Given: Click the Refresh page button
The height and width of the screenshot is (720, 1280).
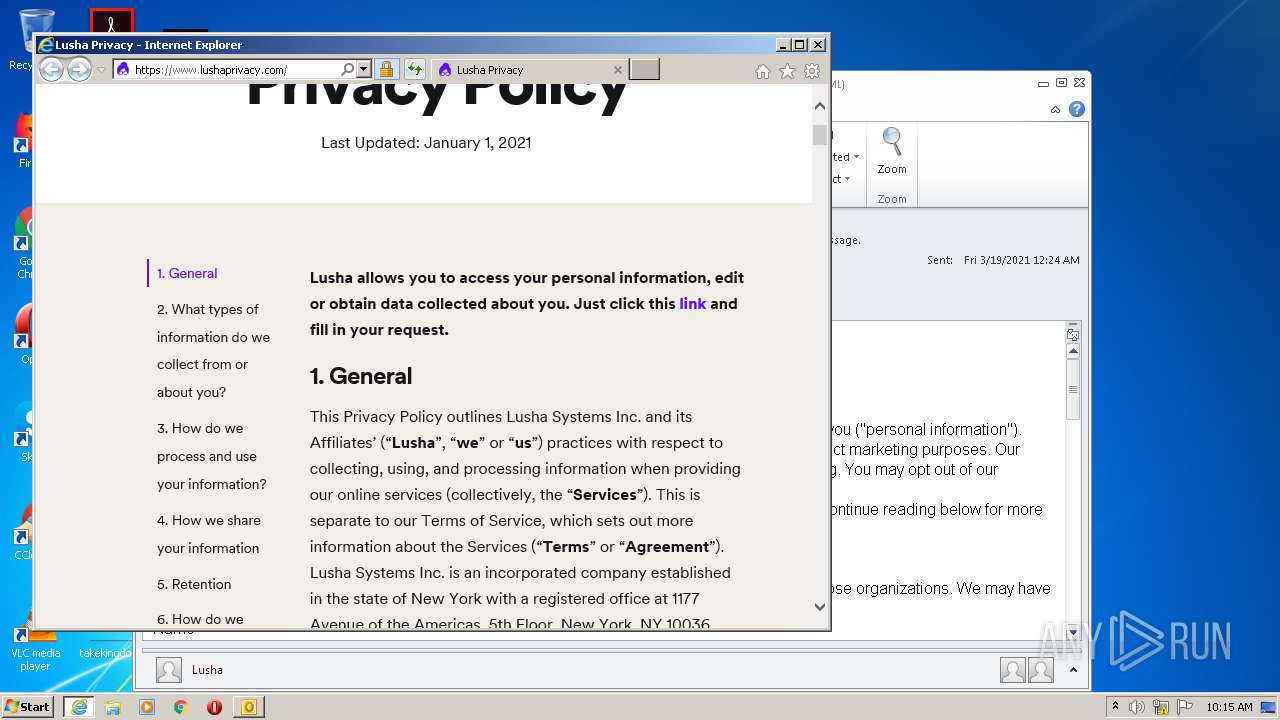Looking at the screenshot, I should (414, 69).
